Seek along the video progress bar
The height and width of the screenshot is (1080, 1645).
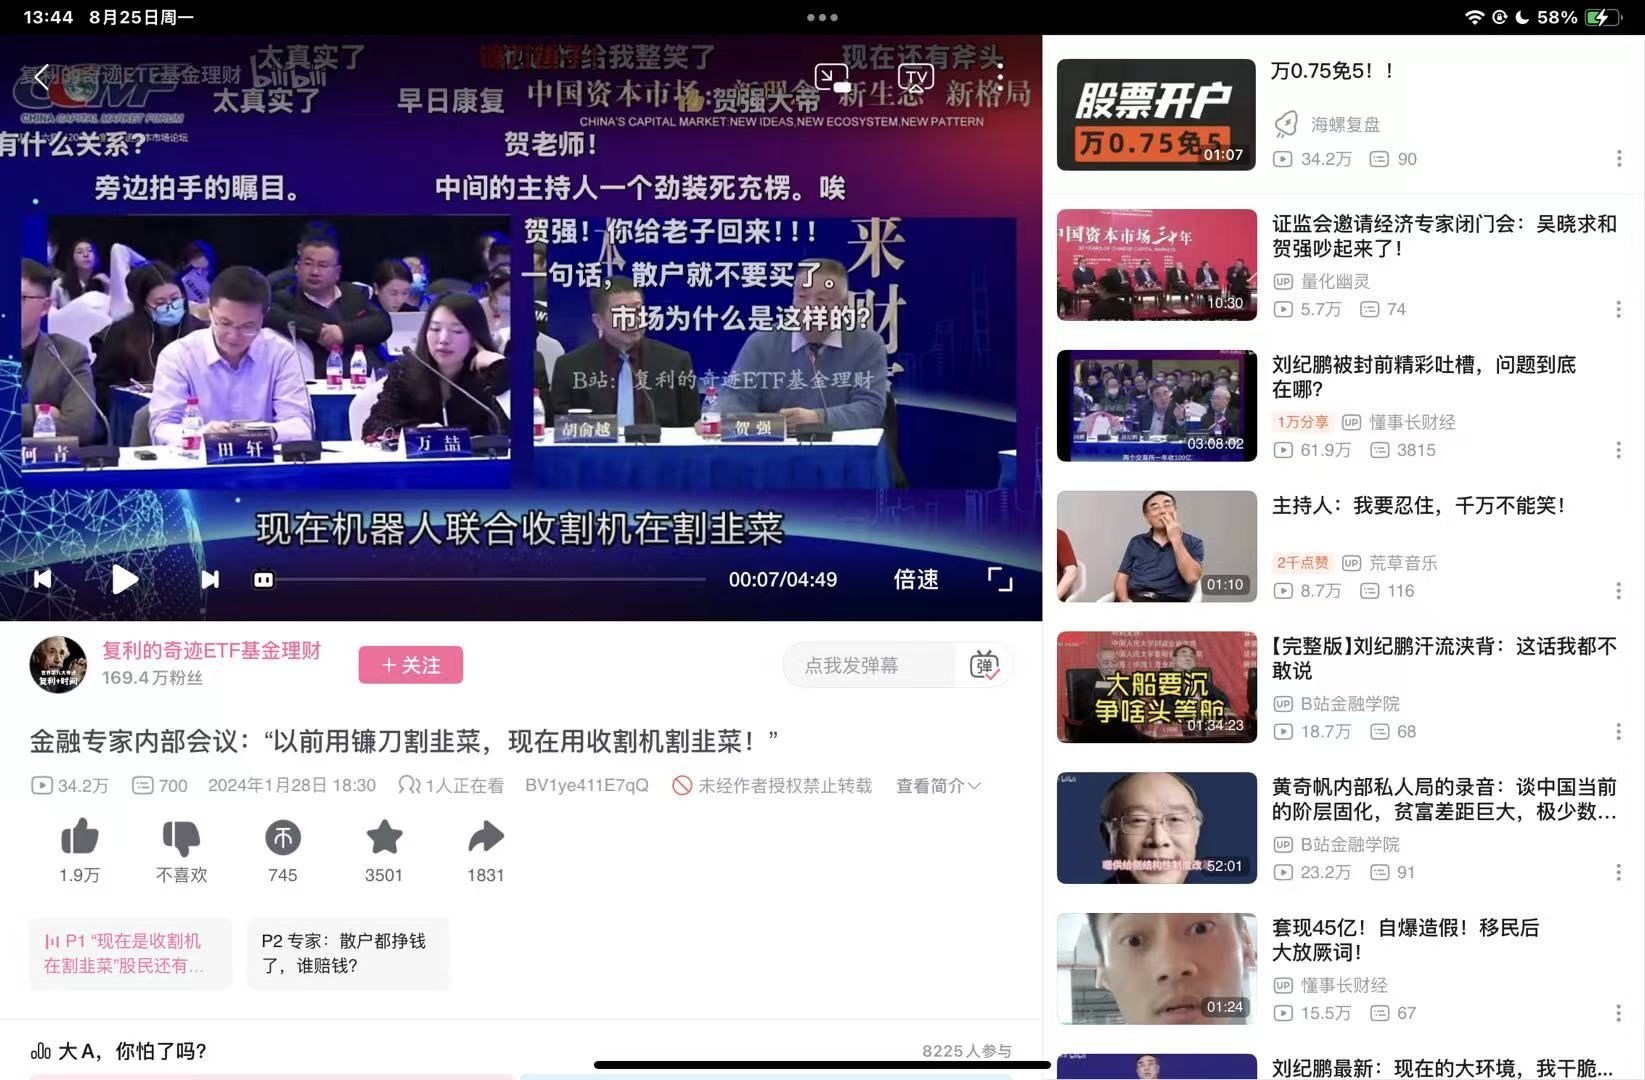(x=492, y=579)
